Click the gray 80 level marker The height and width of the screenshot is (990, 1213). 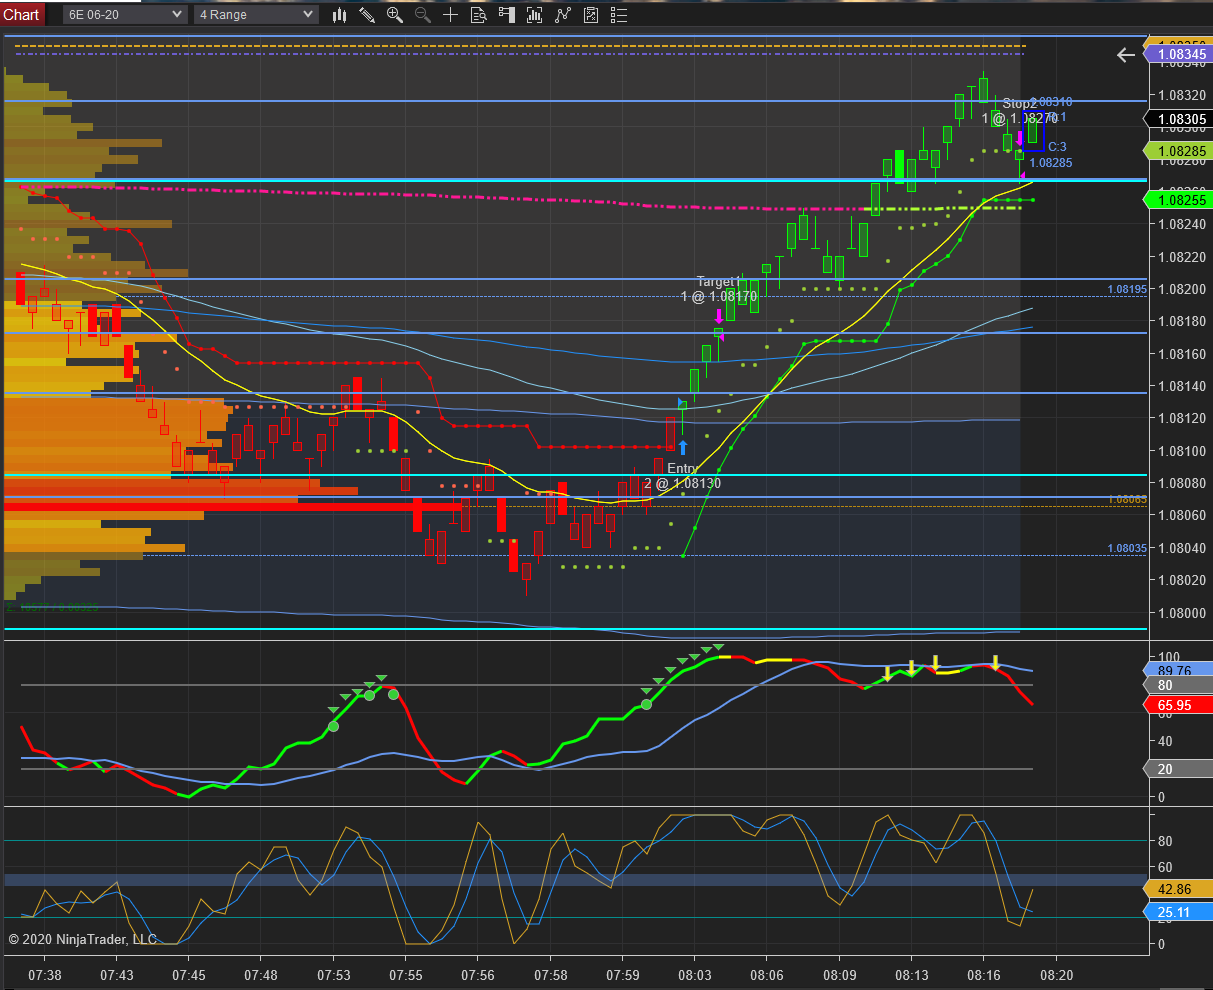pos(1178,685)
